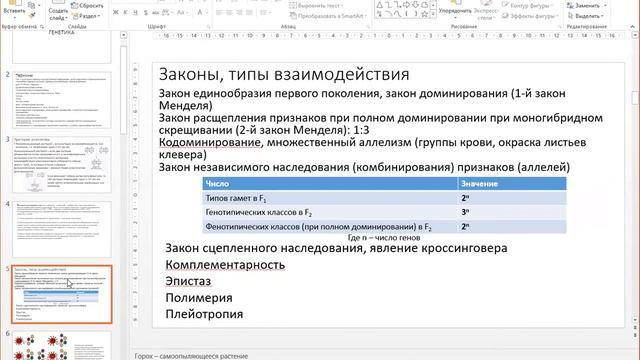Center align text in paragraph group

[x=229, y=13]
